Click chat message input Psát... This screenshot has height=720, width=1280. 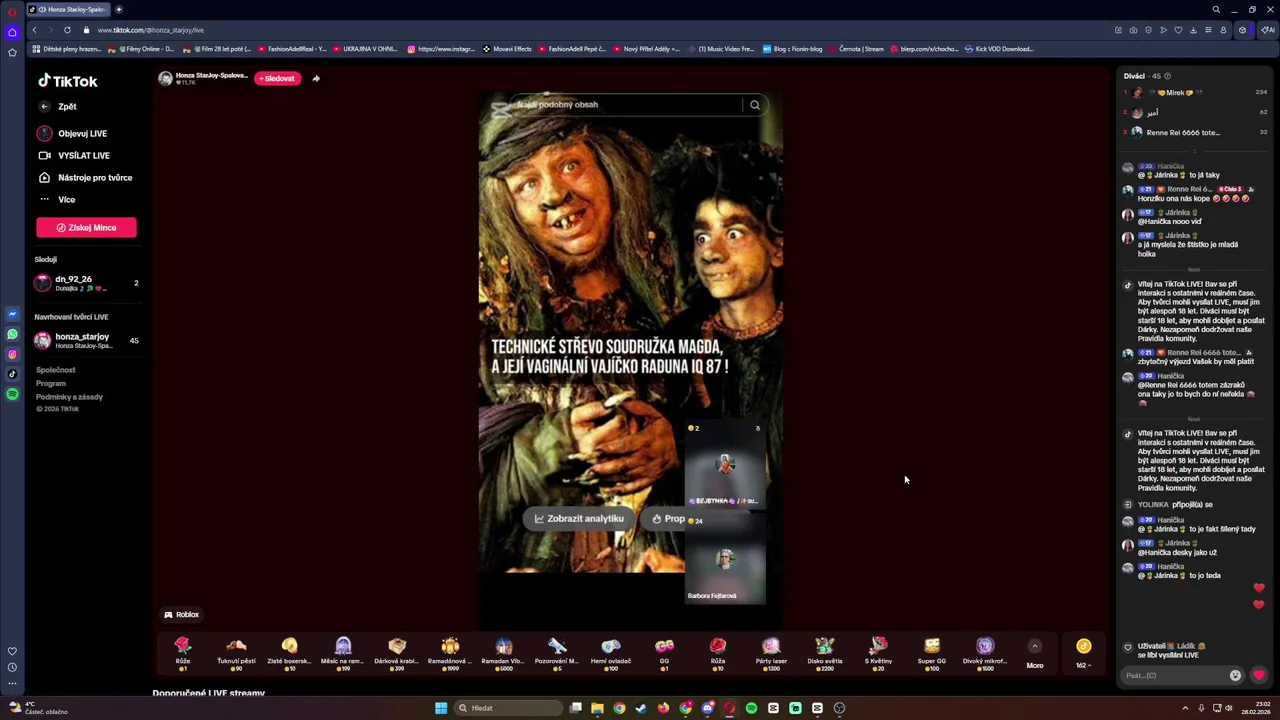1174,675
